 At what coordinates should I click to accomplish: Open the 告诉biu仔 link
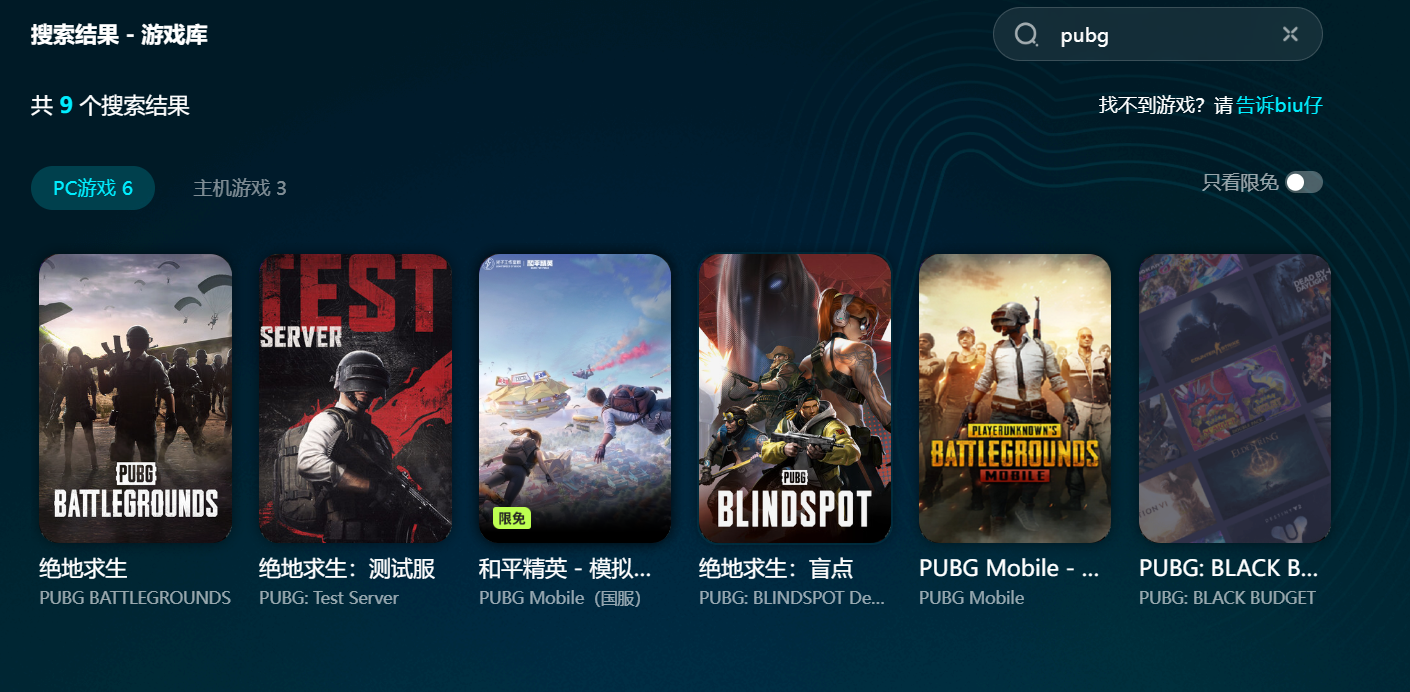1280,105
